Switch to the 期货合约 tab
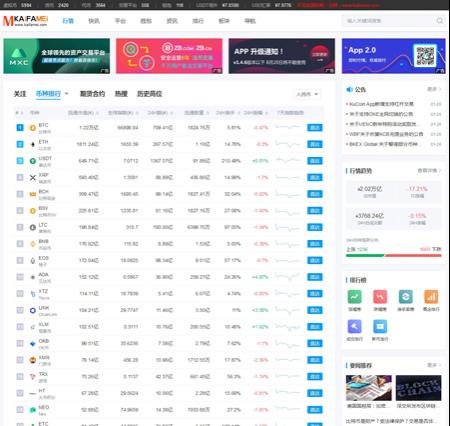Screen dimensions: 450x426 coord(92,94)
